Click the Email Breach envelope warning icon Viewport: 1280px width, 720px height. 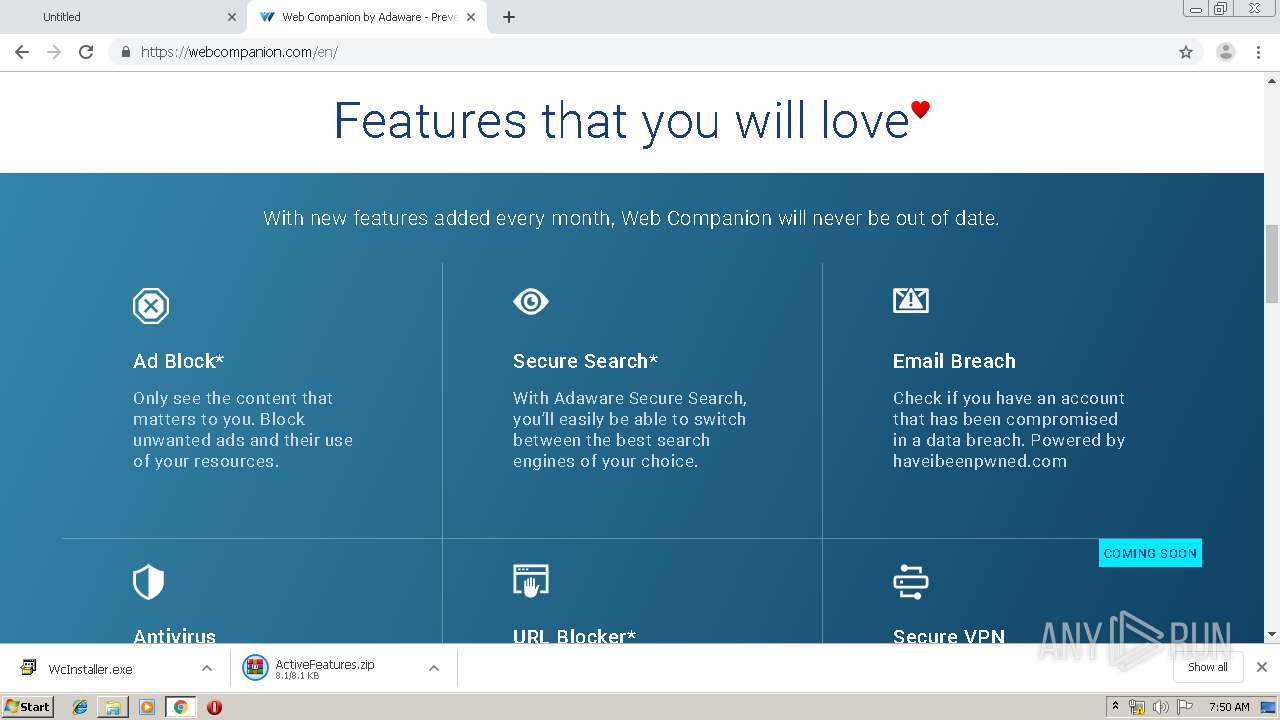pyautogui.click(x=911, y=300)
